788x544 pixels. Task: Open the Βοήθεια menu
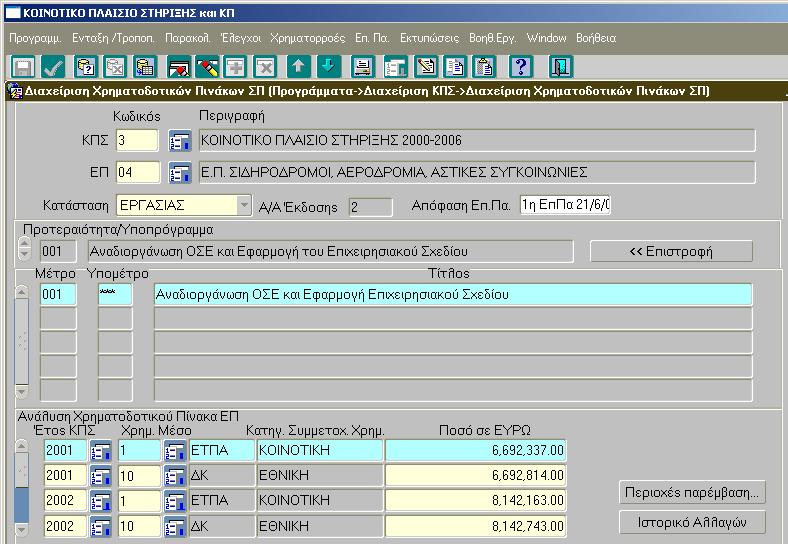[x=596, y=38]
